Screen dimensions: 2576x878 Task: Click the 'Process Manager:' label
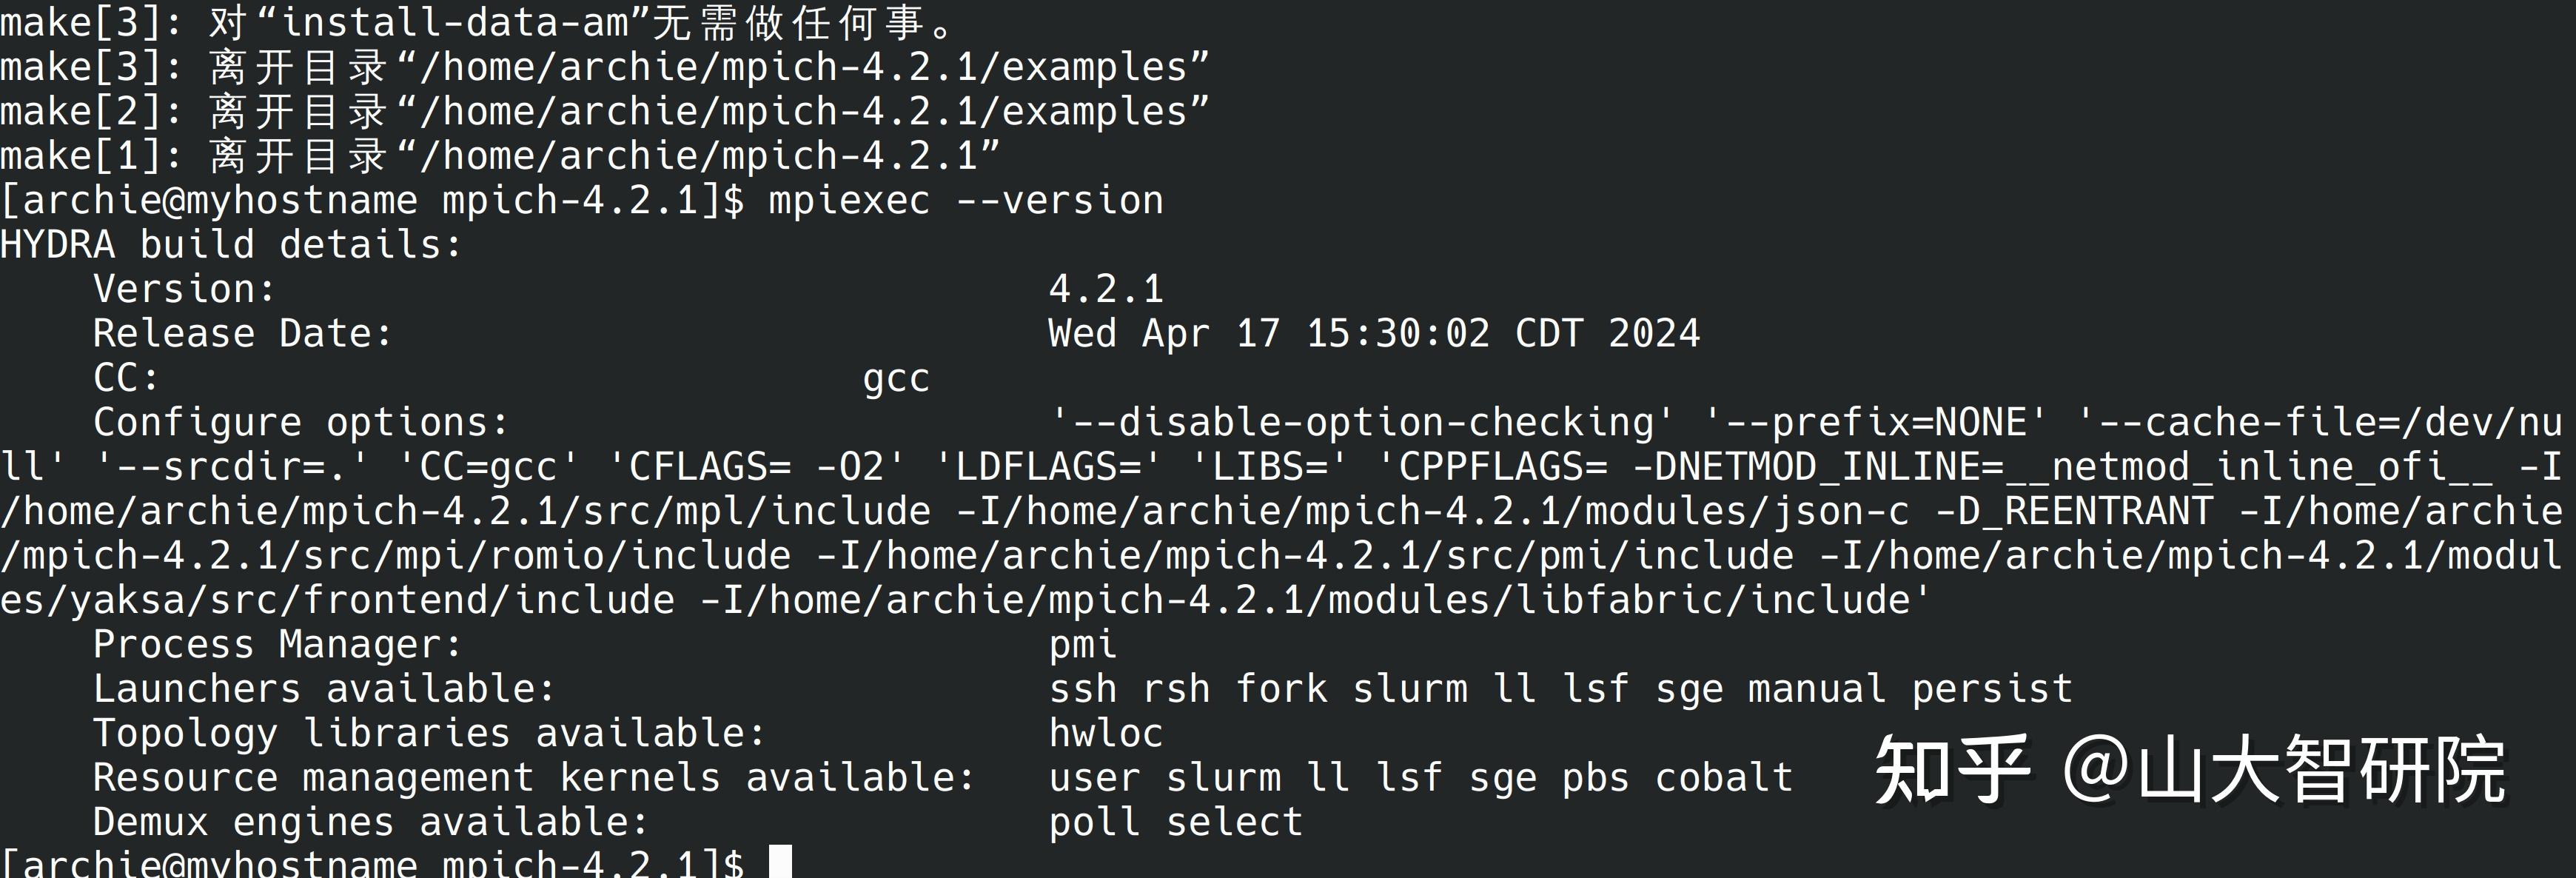pyautogui.click(x=277, y=645)
